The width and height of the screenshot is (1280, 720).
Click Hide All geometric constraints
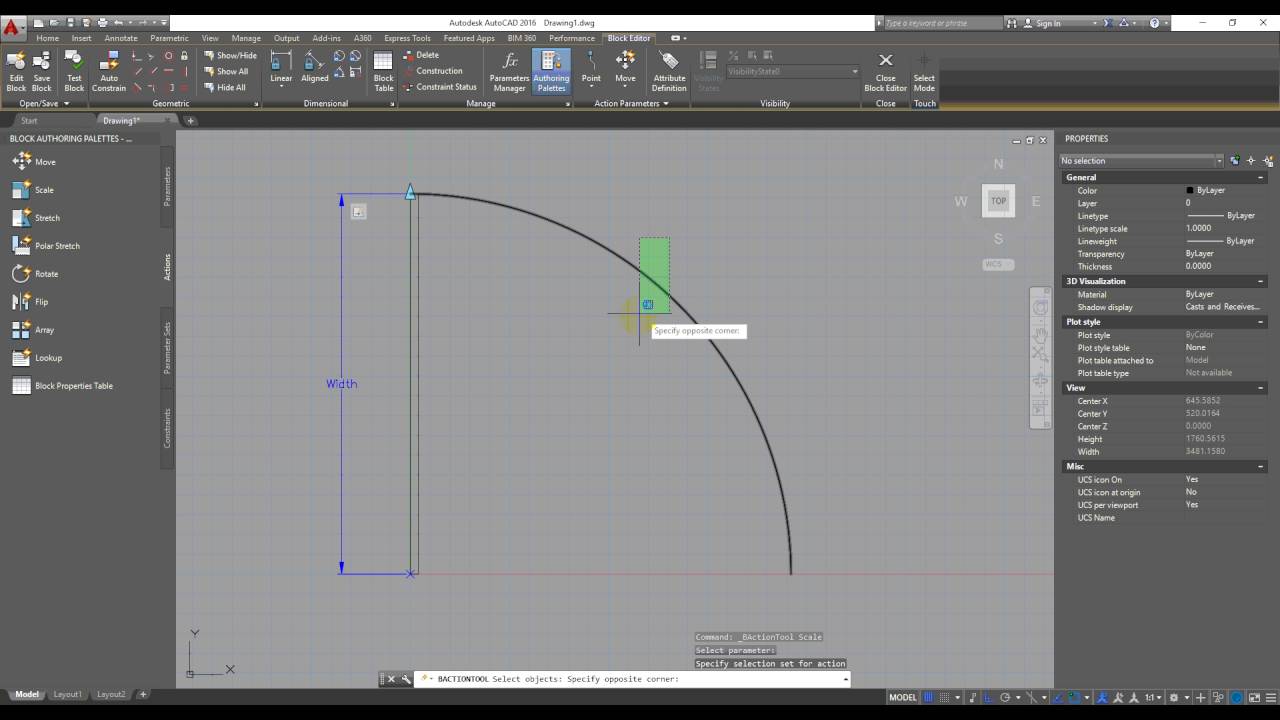click(225, 88)
